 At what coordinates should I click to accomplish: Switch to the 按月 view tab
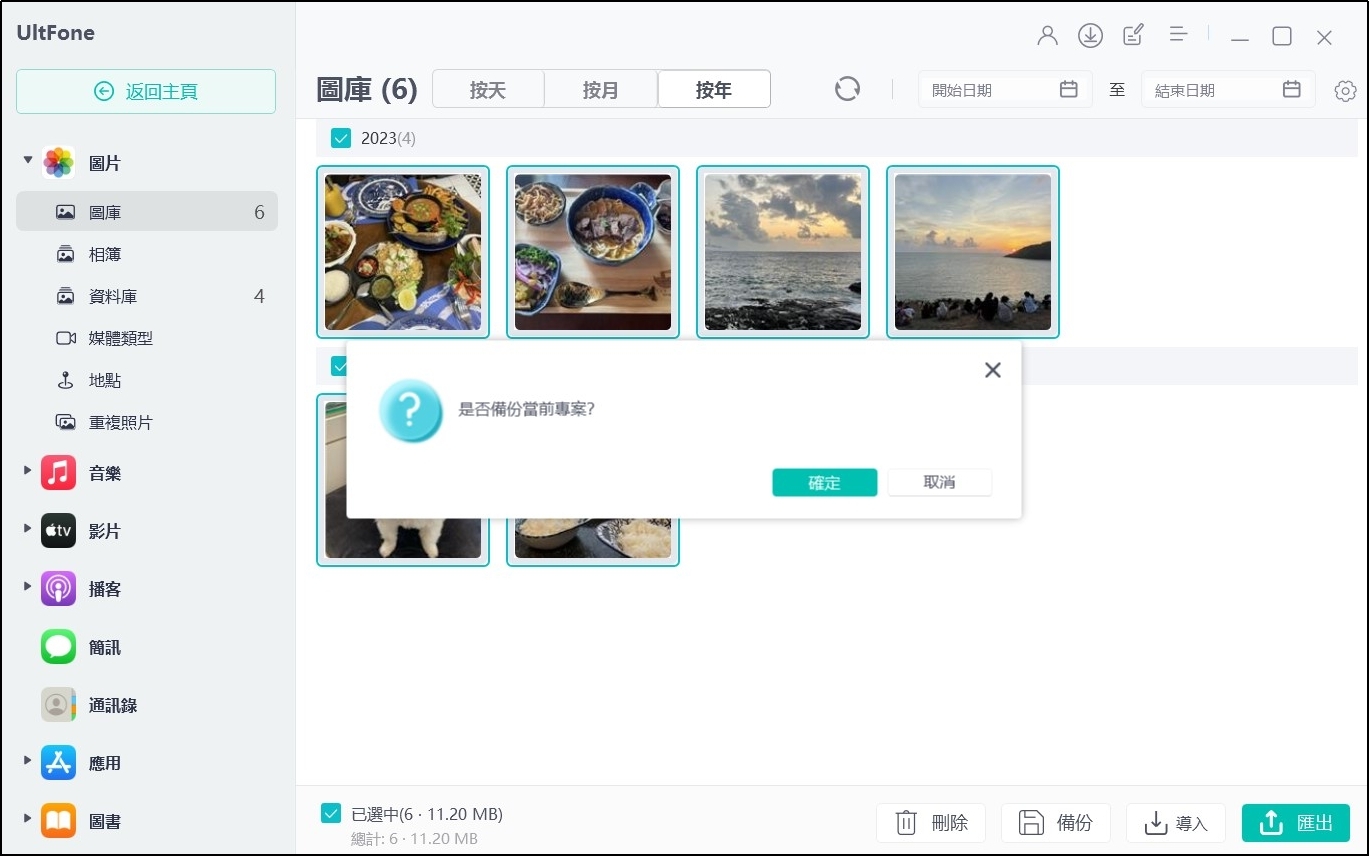600,88
